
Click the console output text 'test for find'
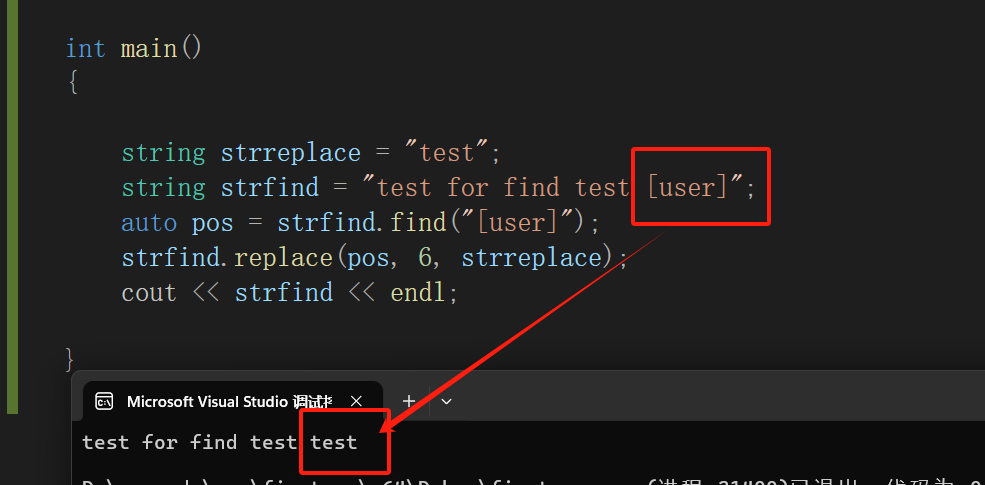pos(160,442)
